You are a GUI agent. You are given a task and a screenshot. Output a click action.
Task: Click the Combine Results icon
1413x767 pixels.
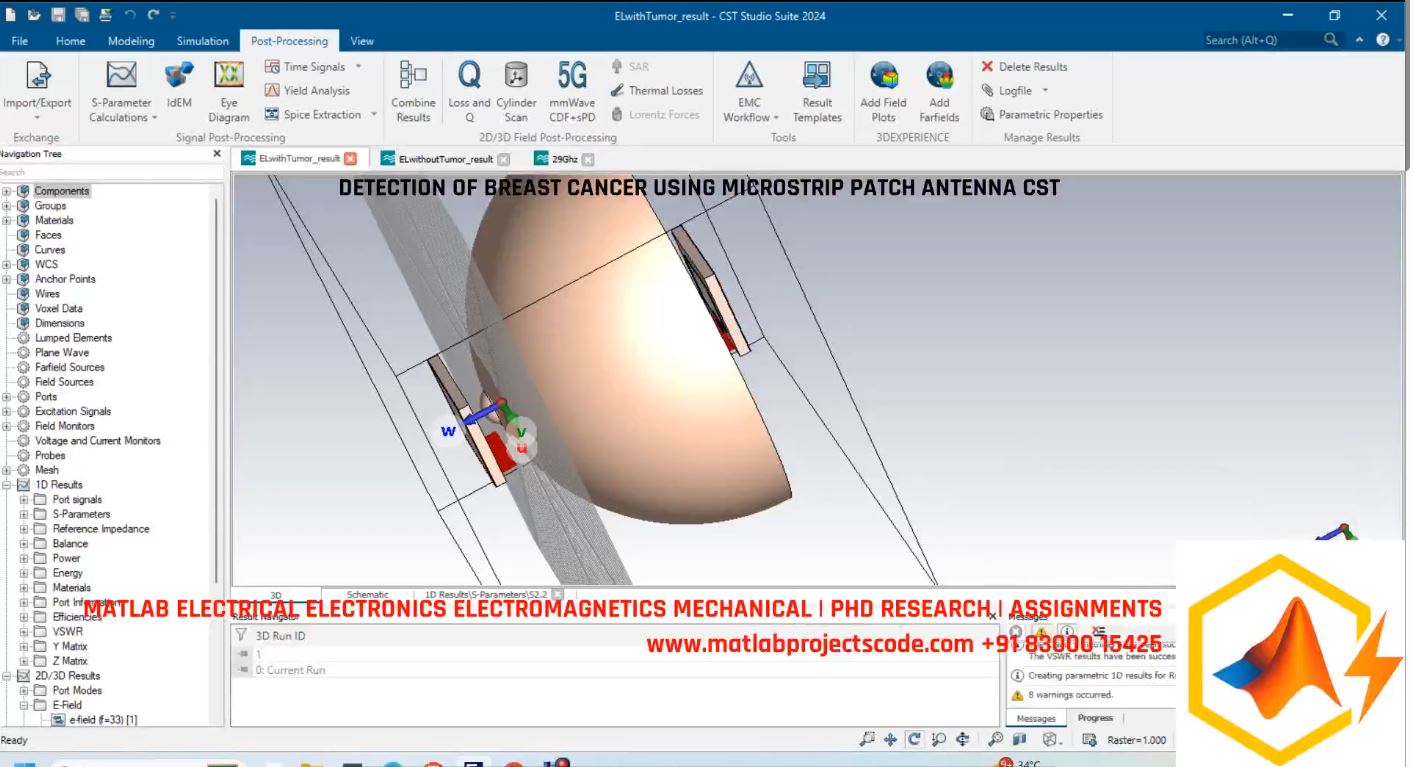click(411, 90)
